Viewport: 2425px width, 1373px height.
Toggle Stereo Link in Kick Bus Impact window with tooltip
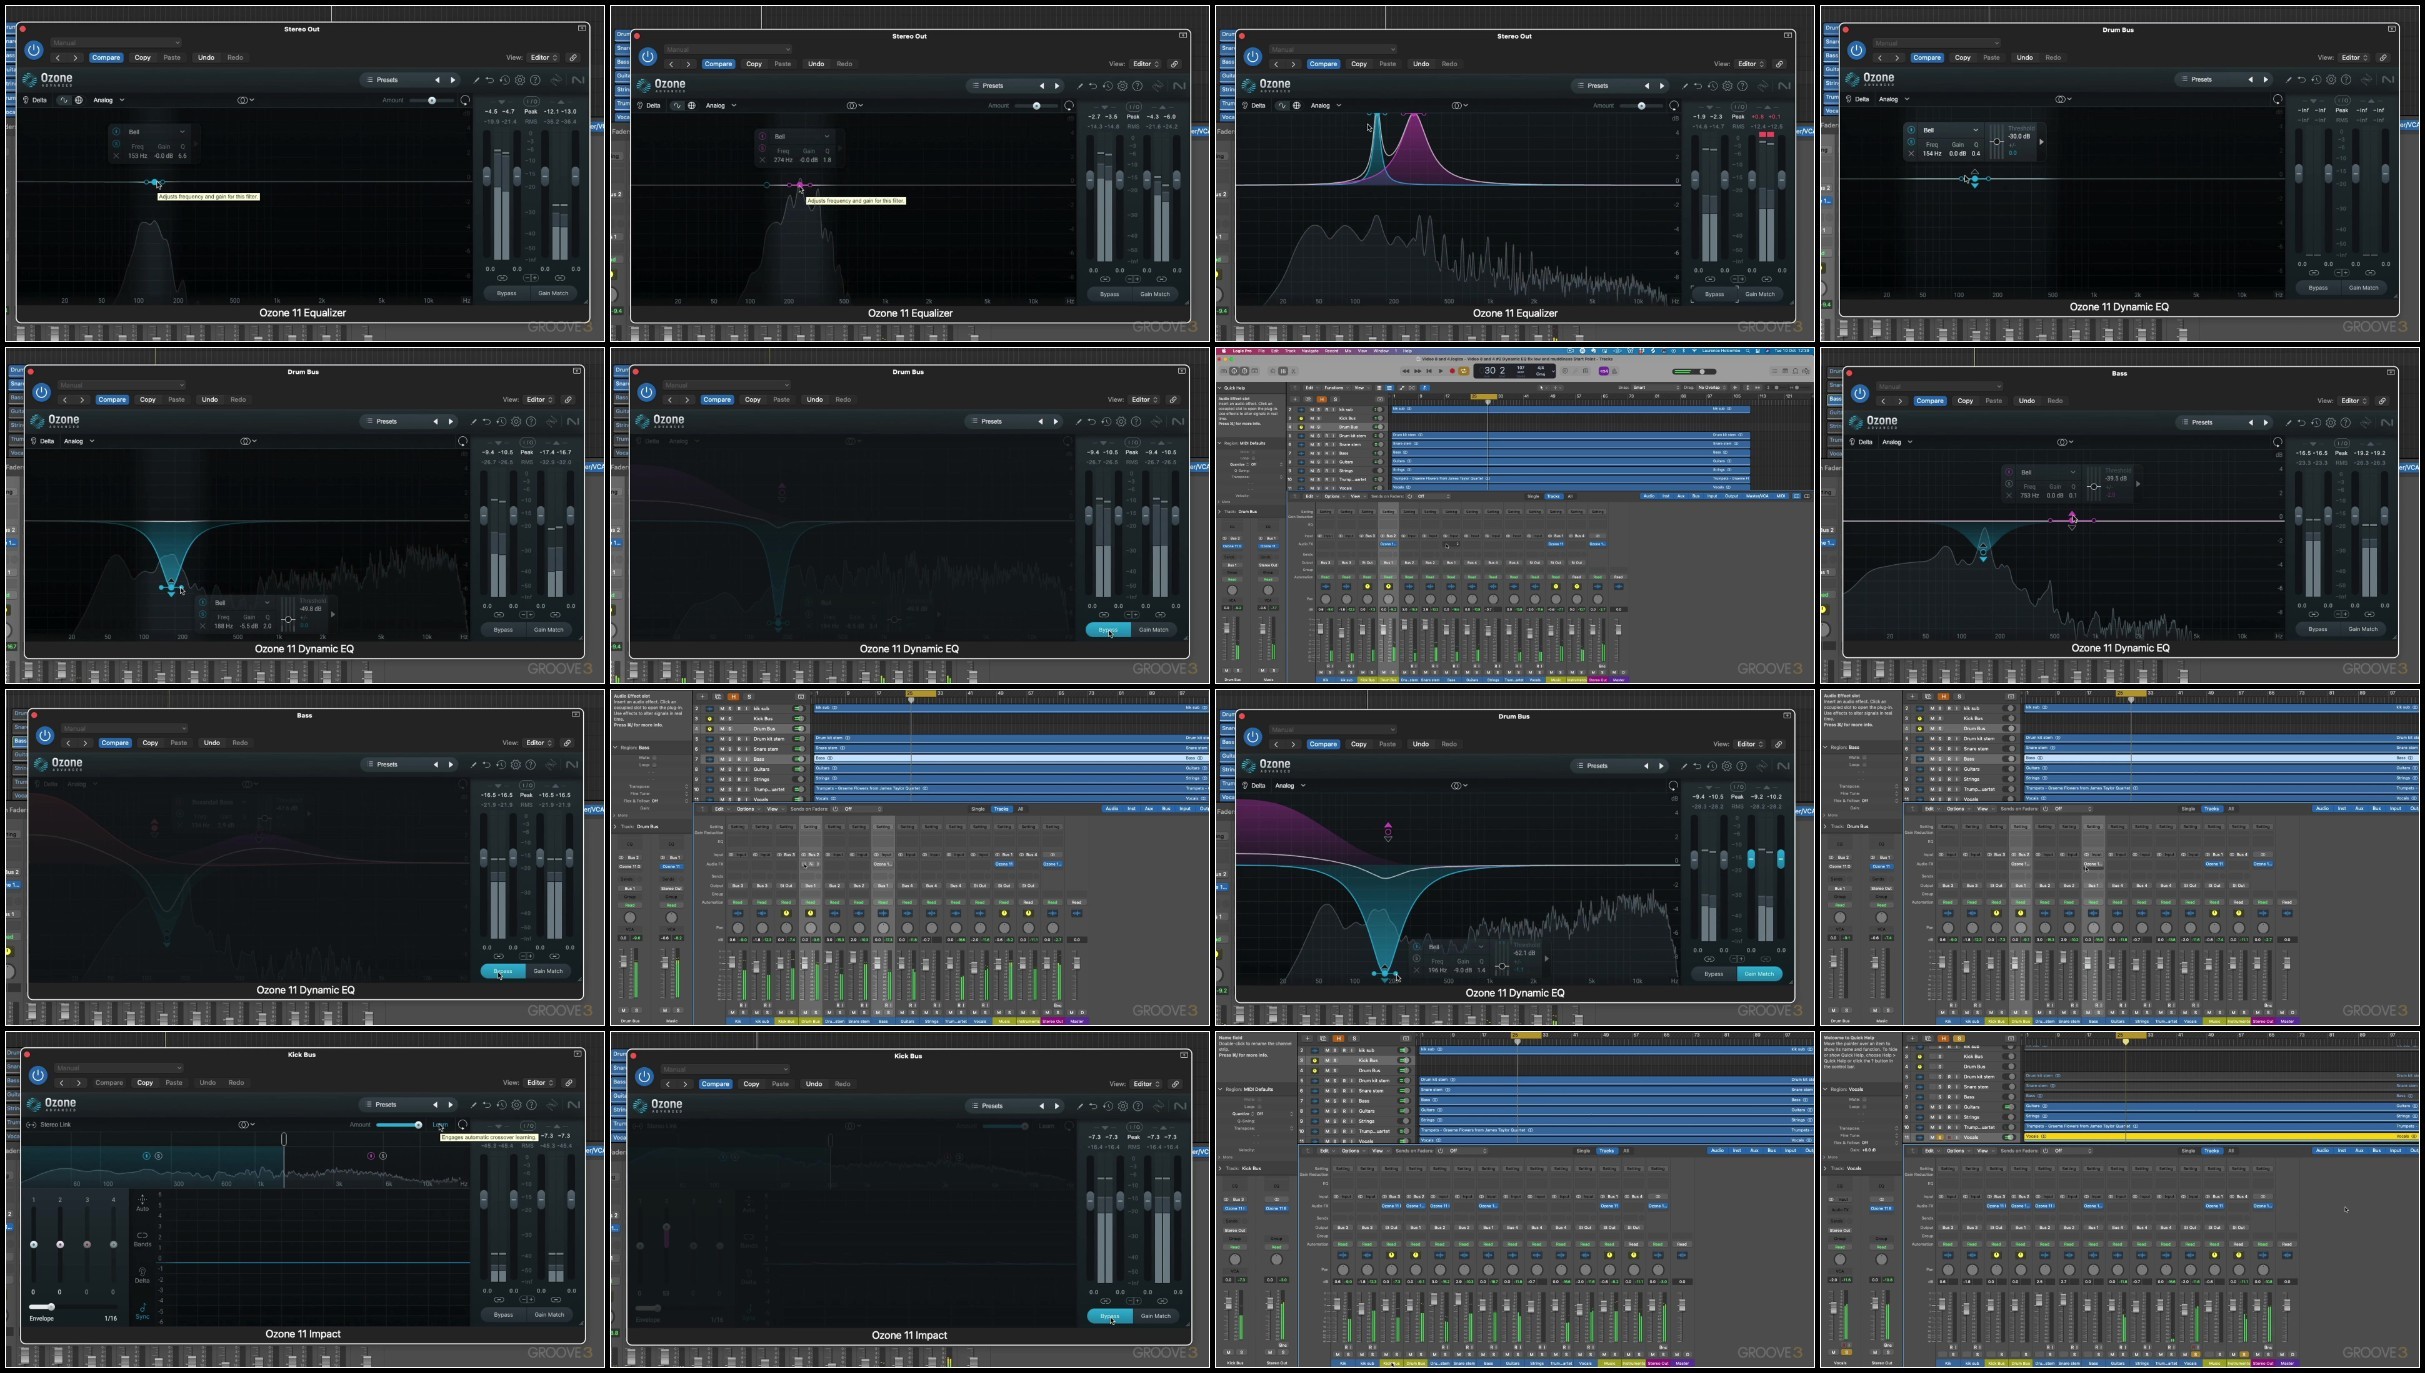tap(48, 1125)
